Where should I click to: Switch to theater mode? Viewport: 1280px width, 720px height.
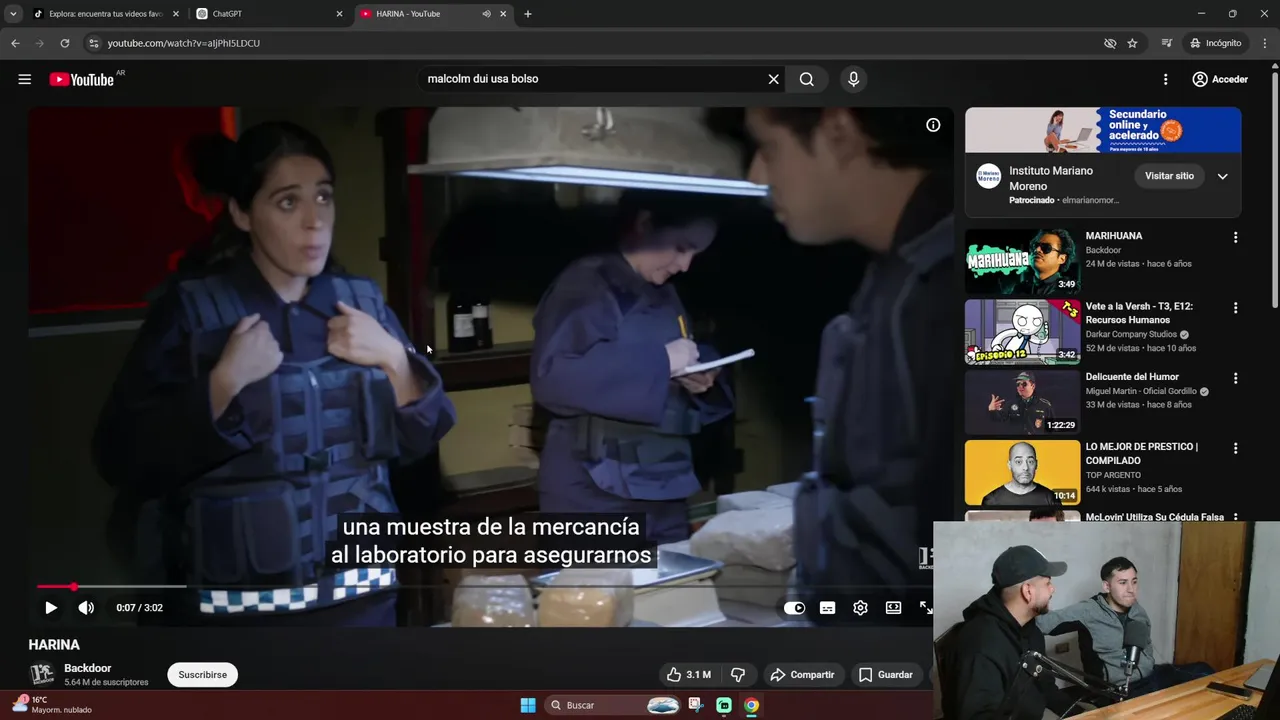click(x=893, y=607)
